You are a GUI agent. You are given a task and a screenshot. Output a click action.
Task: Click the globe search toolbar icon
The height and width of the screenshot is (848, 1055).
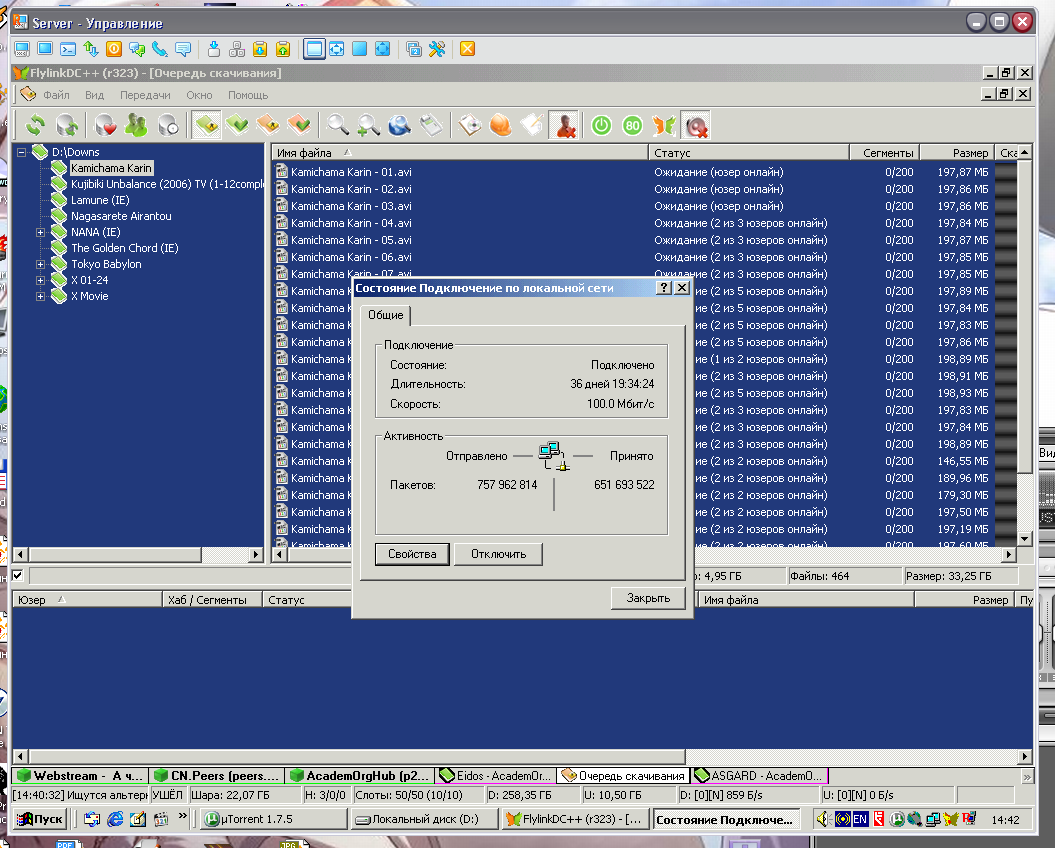point(399,125)
